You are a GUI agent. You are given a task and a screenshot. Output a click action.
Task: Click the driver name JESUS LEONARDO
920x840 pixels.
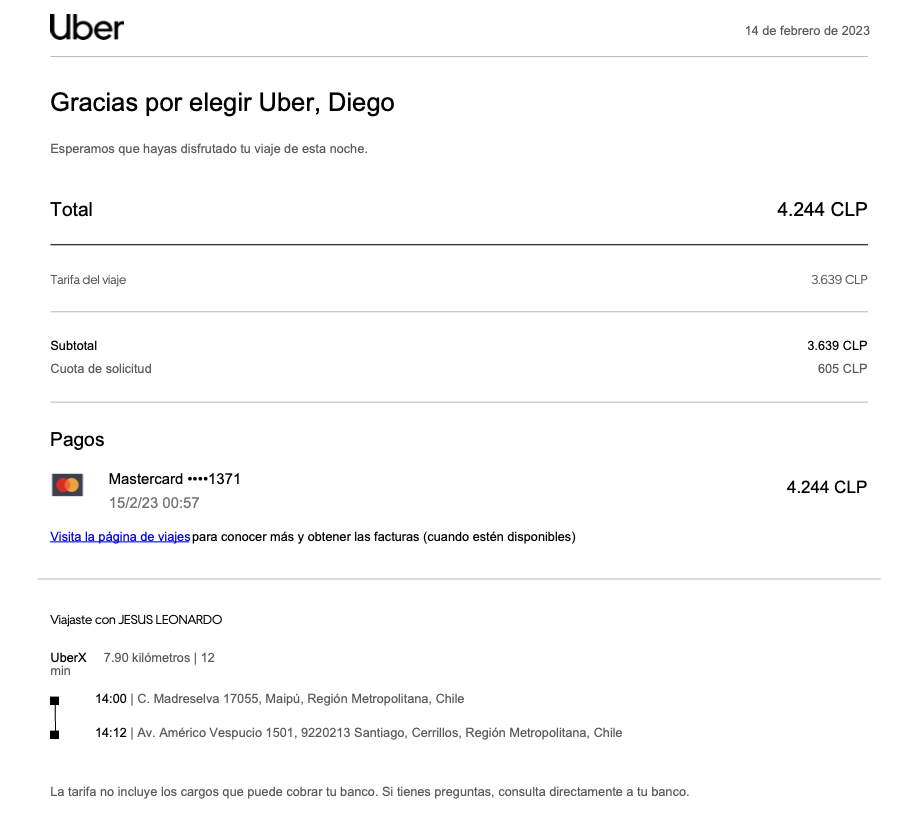pos(170,620)
